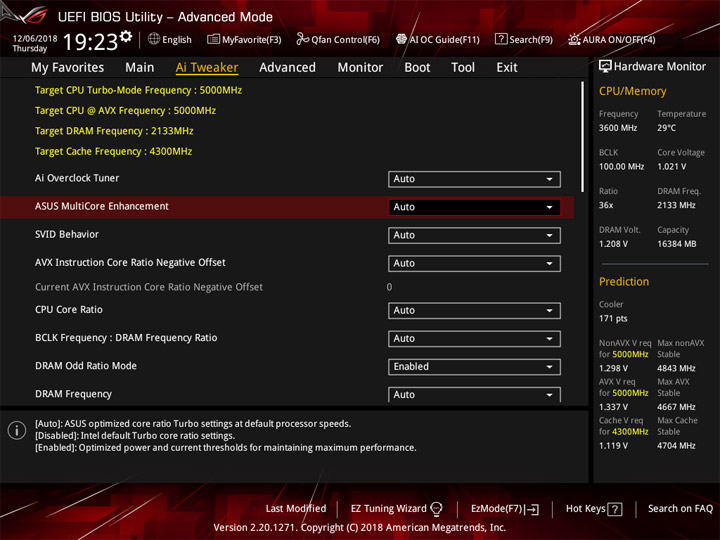Screen dimensions: 720x540
Task: Select the Ai Overclock Tuner label
Action: click(x=77, y=178)
